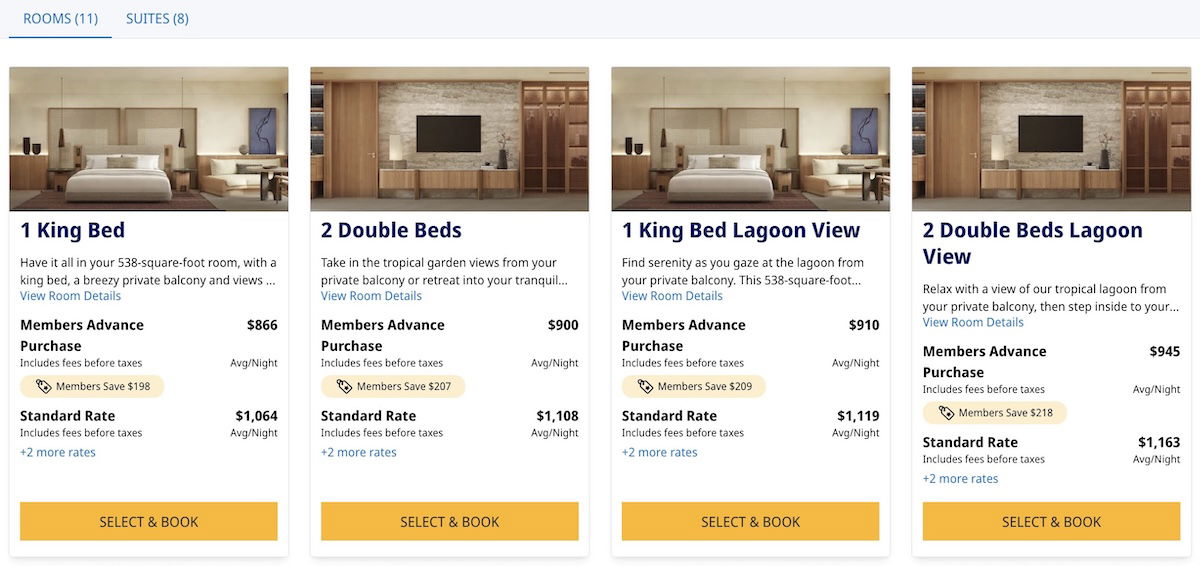1200x566 pixels.
Task: Show +2 more rates for 1 King Bed Lagoon View
Action: 660,452
